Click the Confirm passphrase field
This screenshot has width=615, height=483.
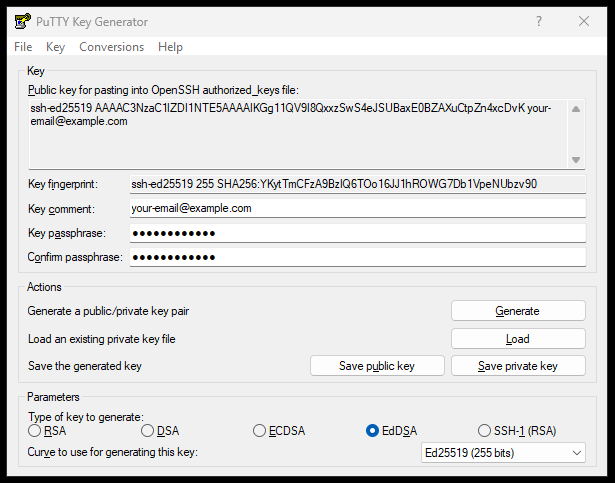coord(356,257)
